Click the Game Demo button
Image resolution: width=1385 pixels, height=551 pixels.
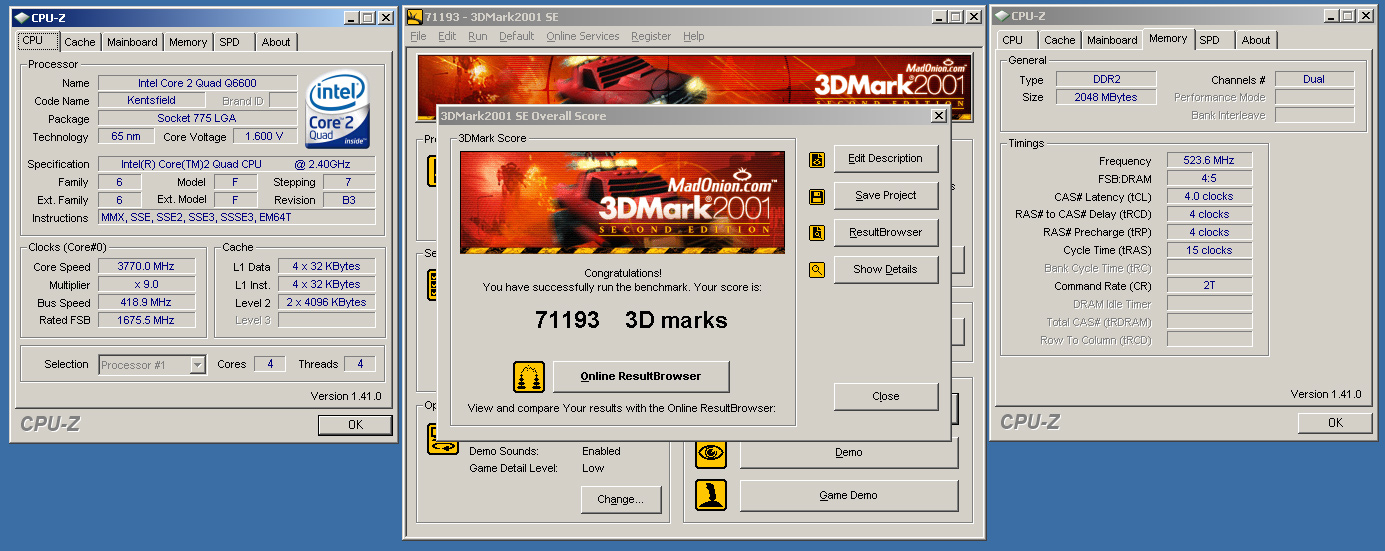[849, 495]
